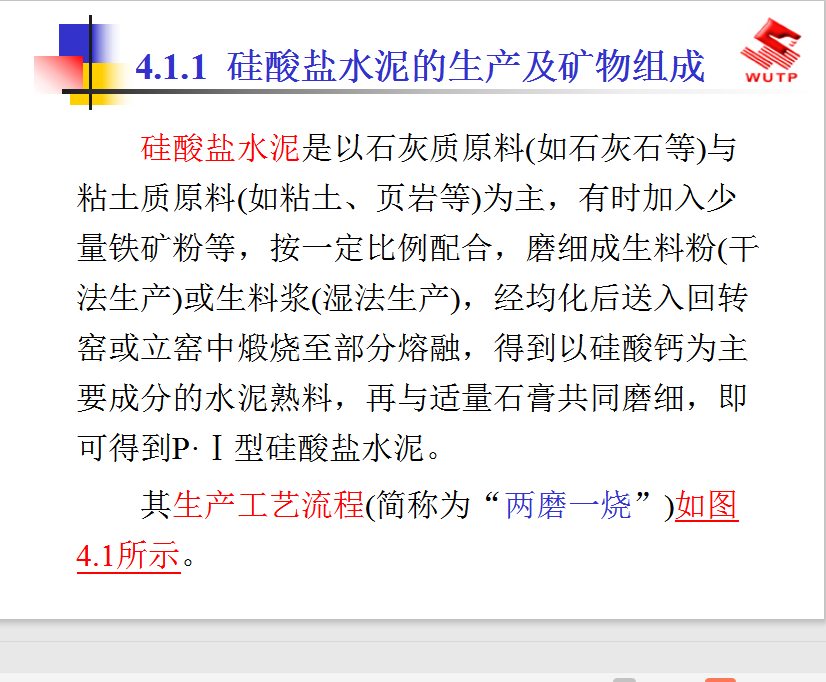Screen dimensions: 826x682
Task: Click the WUTP logo in the slide corner
Action: 771,51
